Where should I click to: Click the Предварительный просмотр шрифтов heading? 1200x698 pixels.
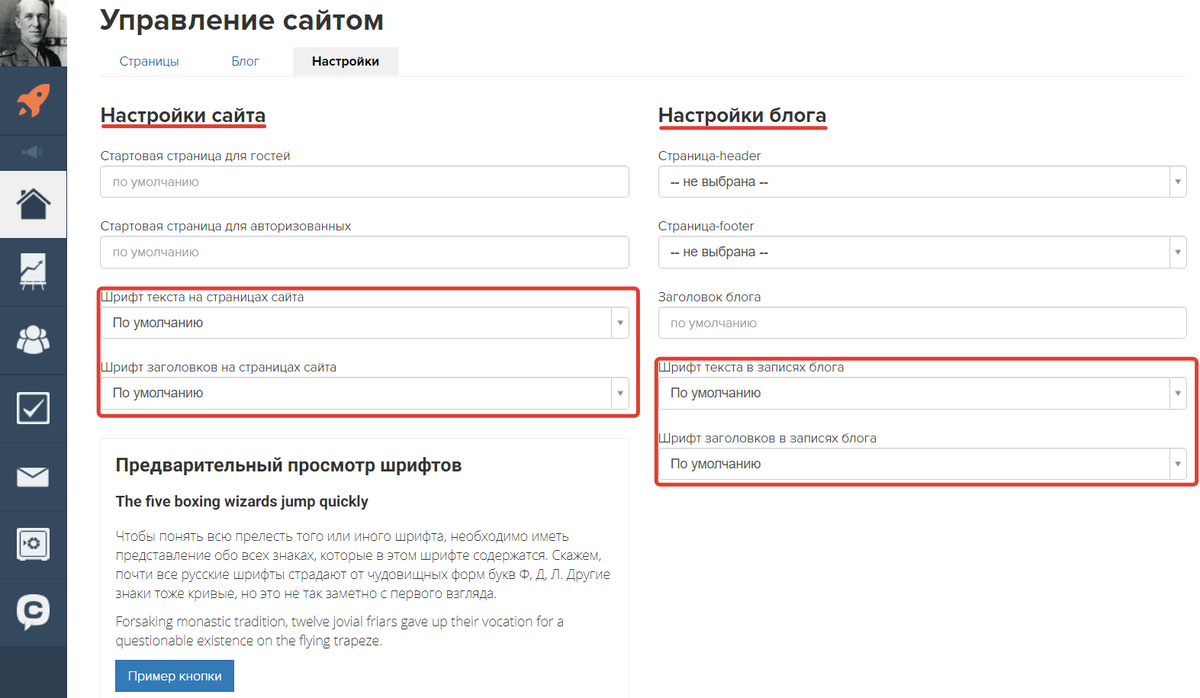tap(288, 465)
